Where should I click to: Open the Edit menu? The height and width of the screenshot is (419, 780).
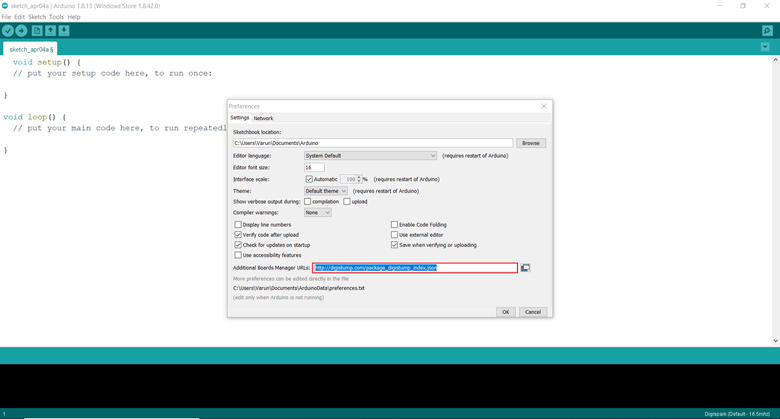(x=19, y=17)
